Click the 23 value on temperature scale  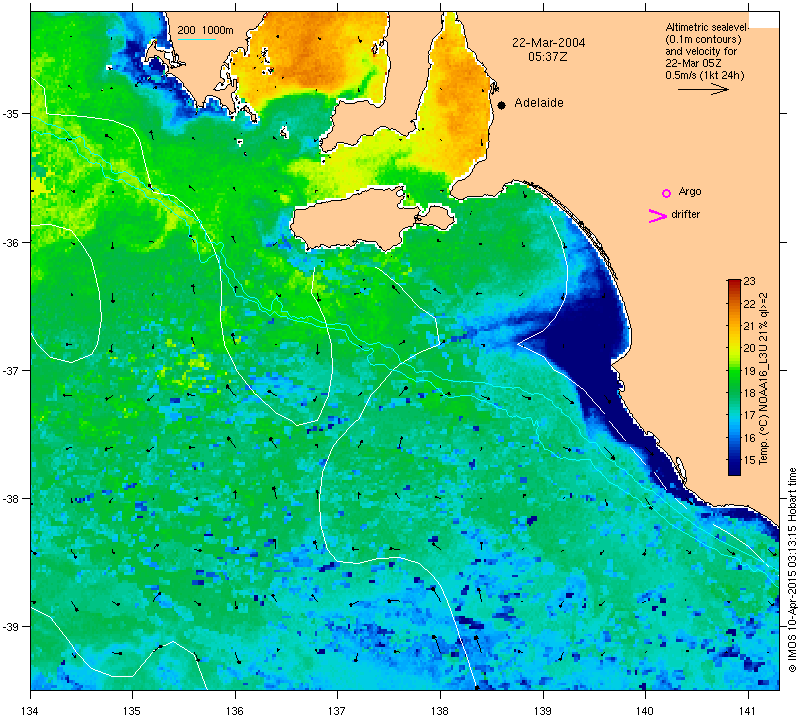click(x=749, y=281)
